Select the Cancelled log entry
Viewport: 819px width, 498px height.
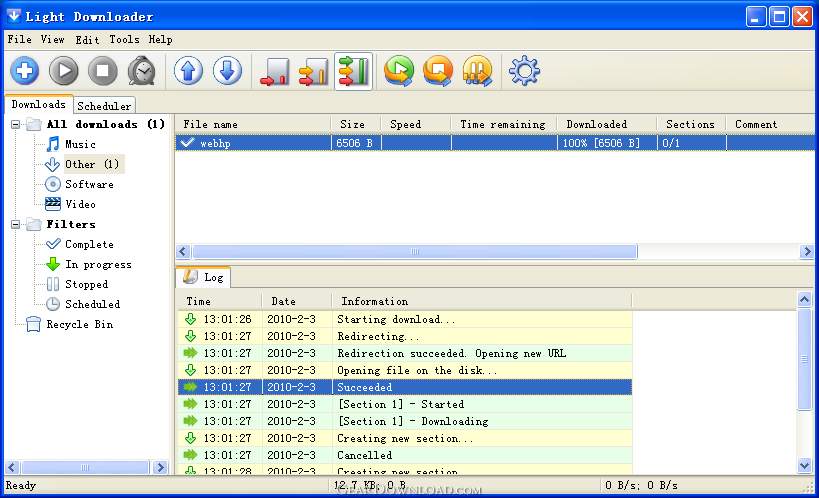click(405, 455)
